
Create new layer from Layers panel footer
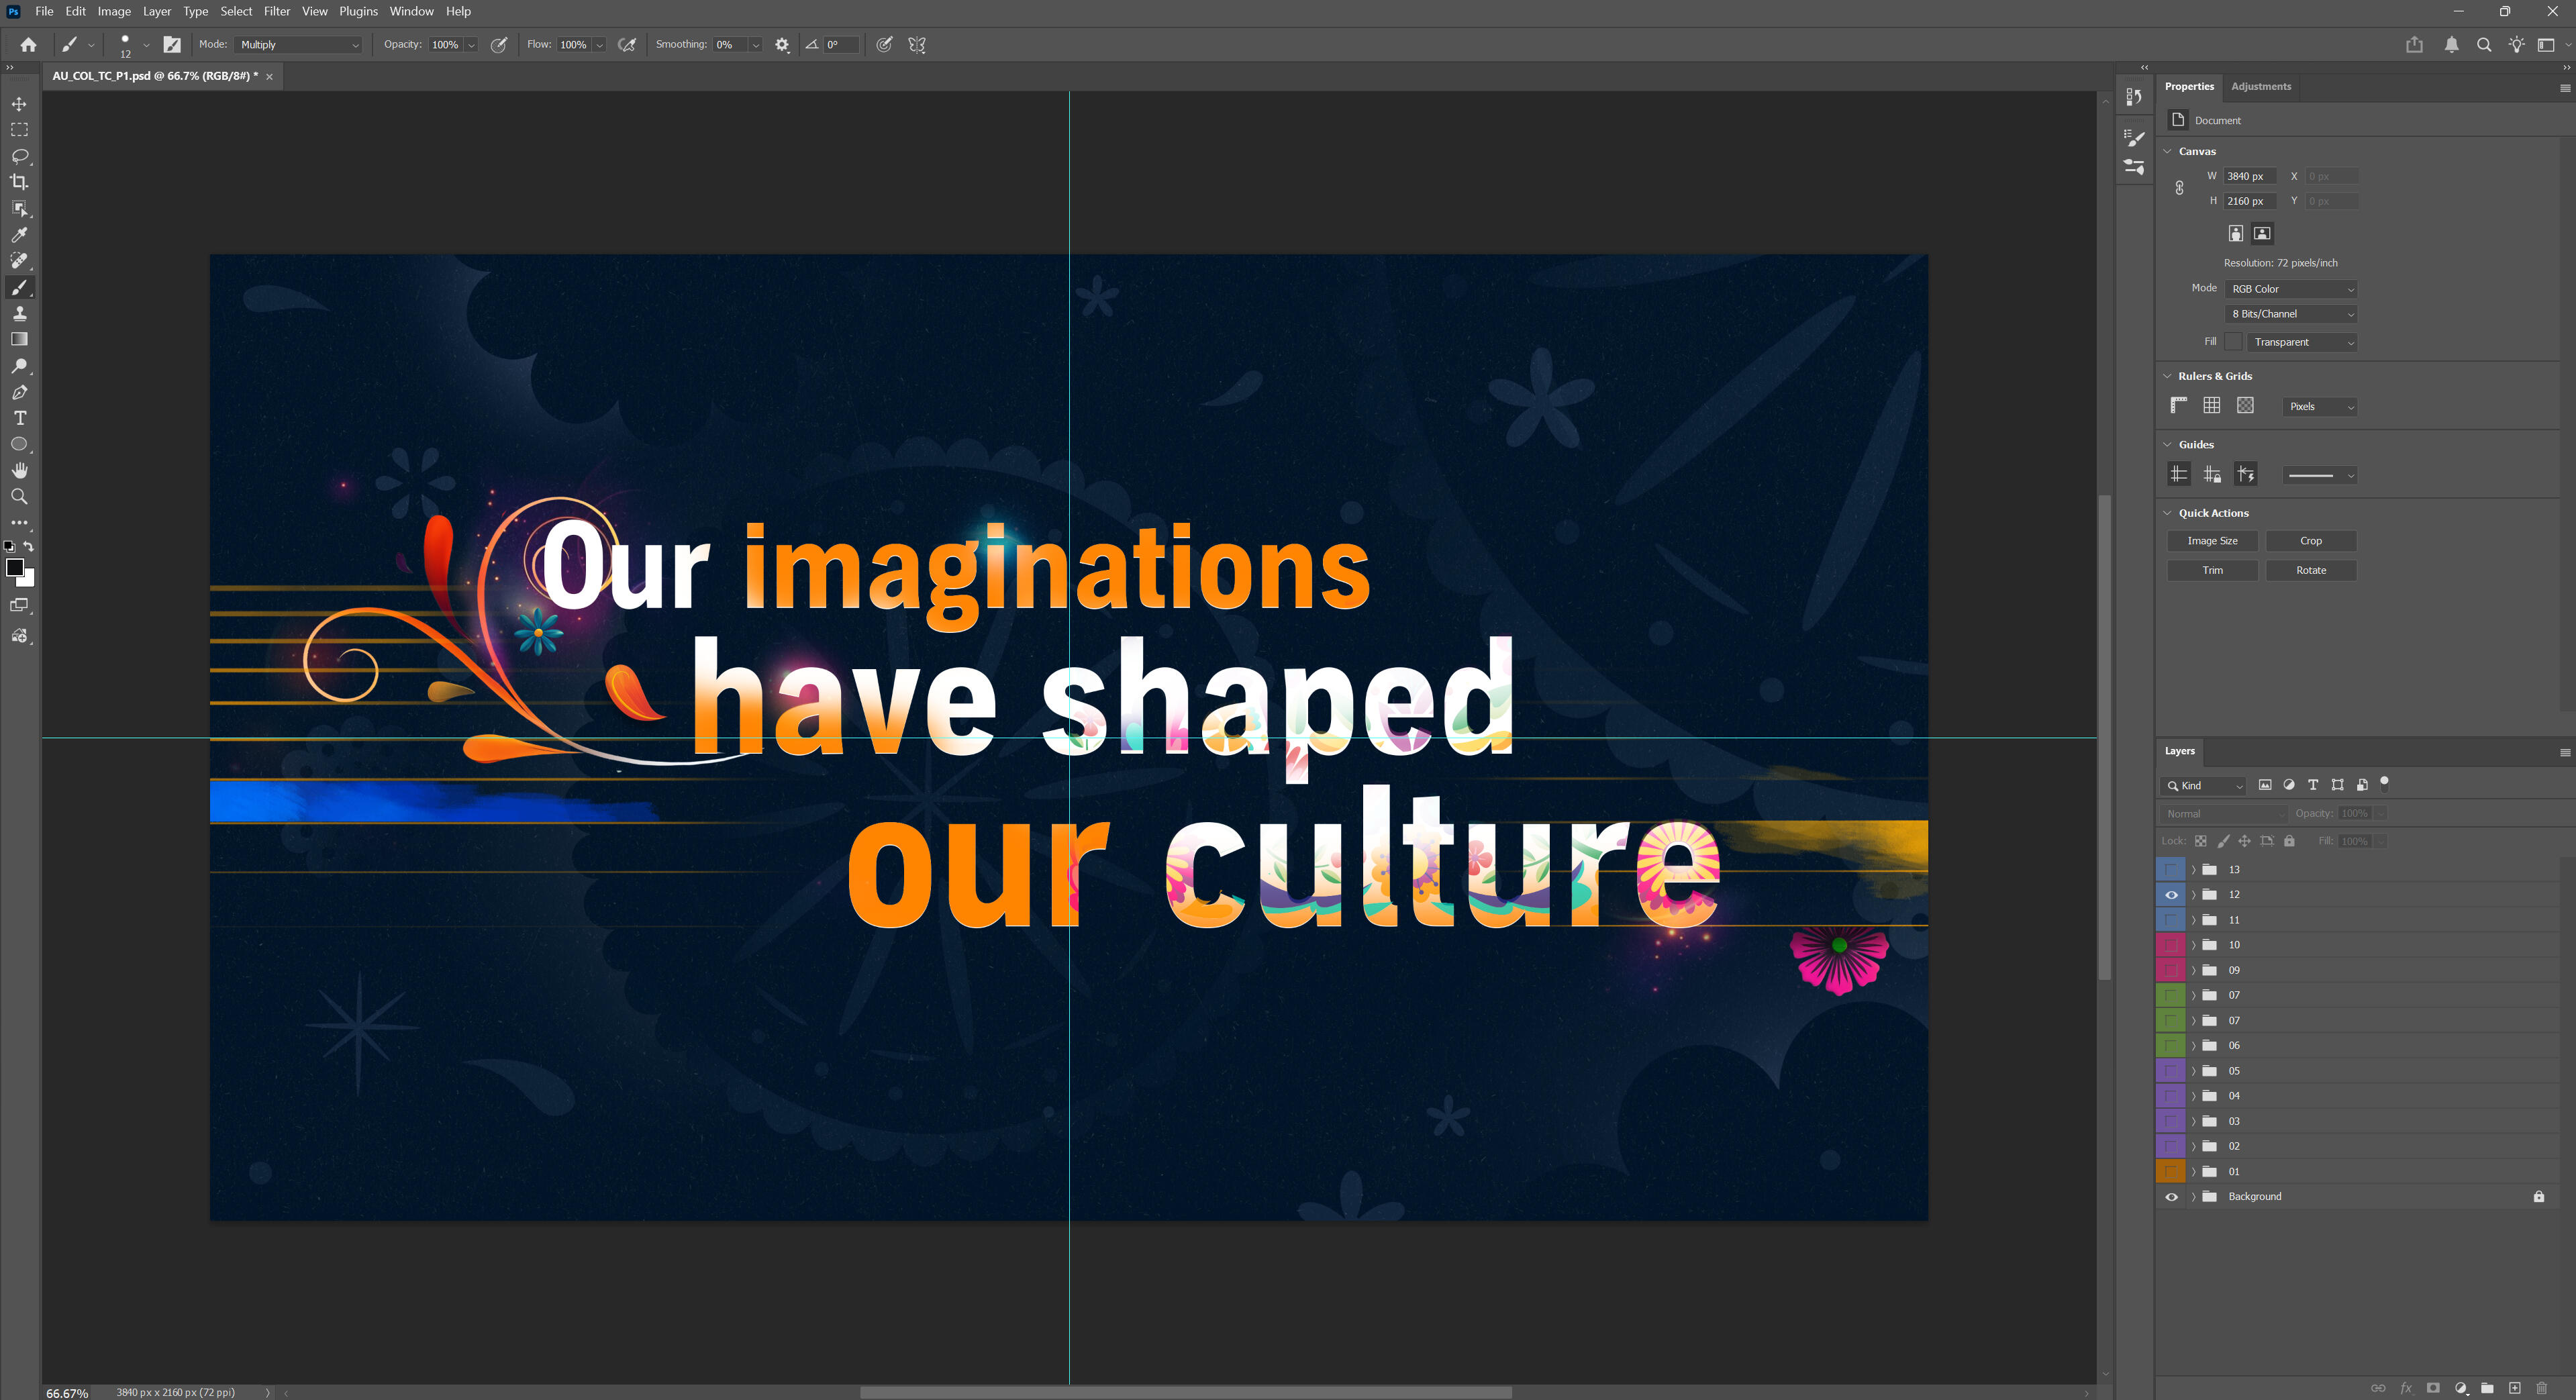(2514, 1388)
